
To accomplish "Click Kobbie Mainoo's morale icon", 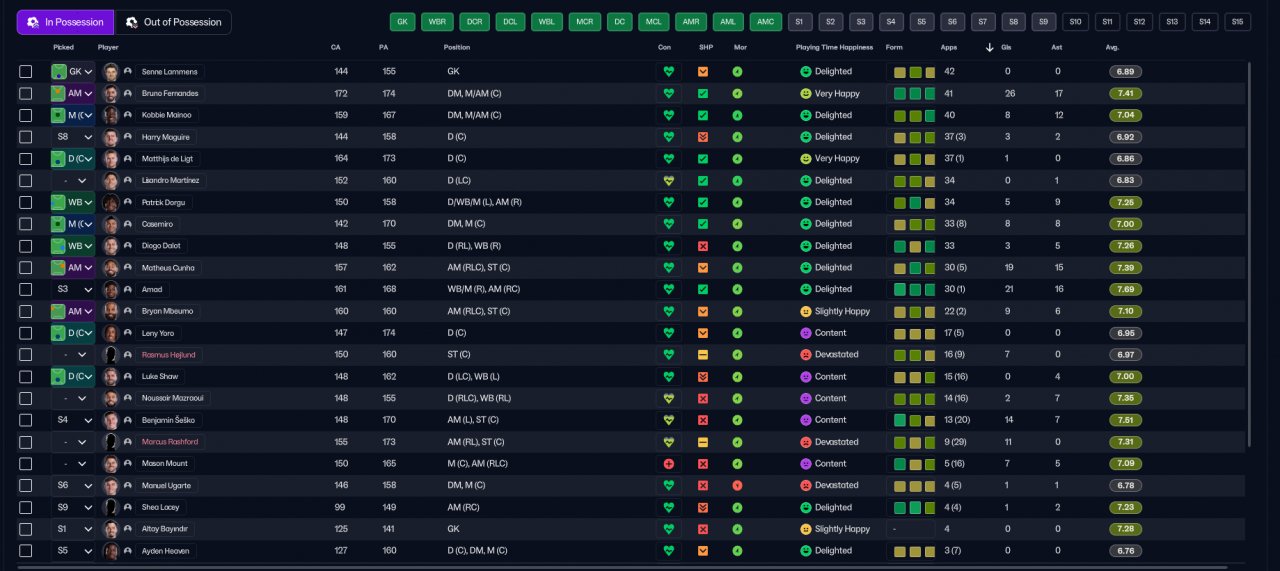I will (737, 115).
